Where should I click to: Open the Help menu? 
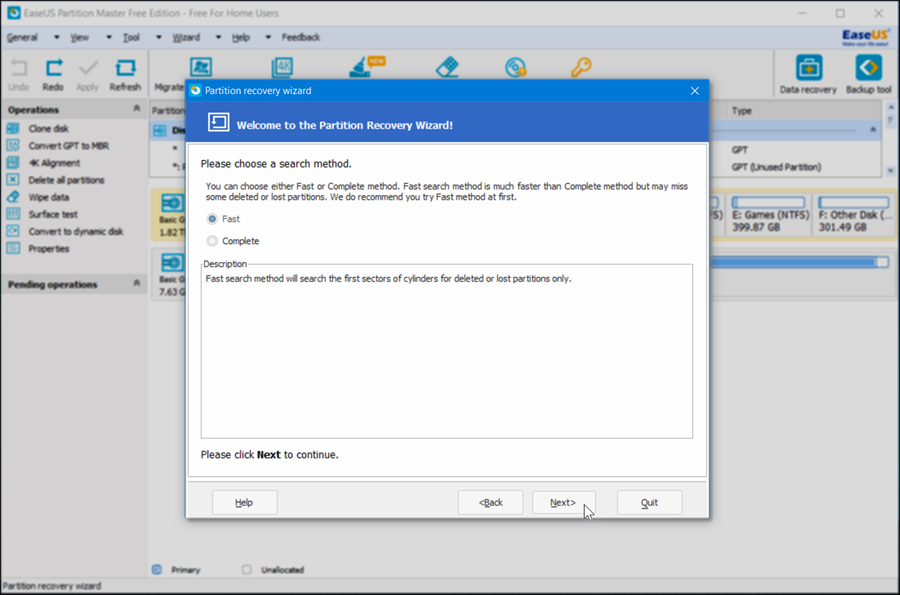[240, 37]
